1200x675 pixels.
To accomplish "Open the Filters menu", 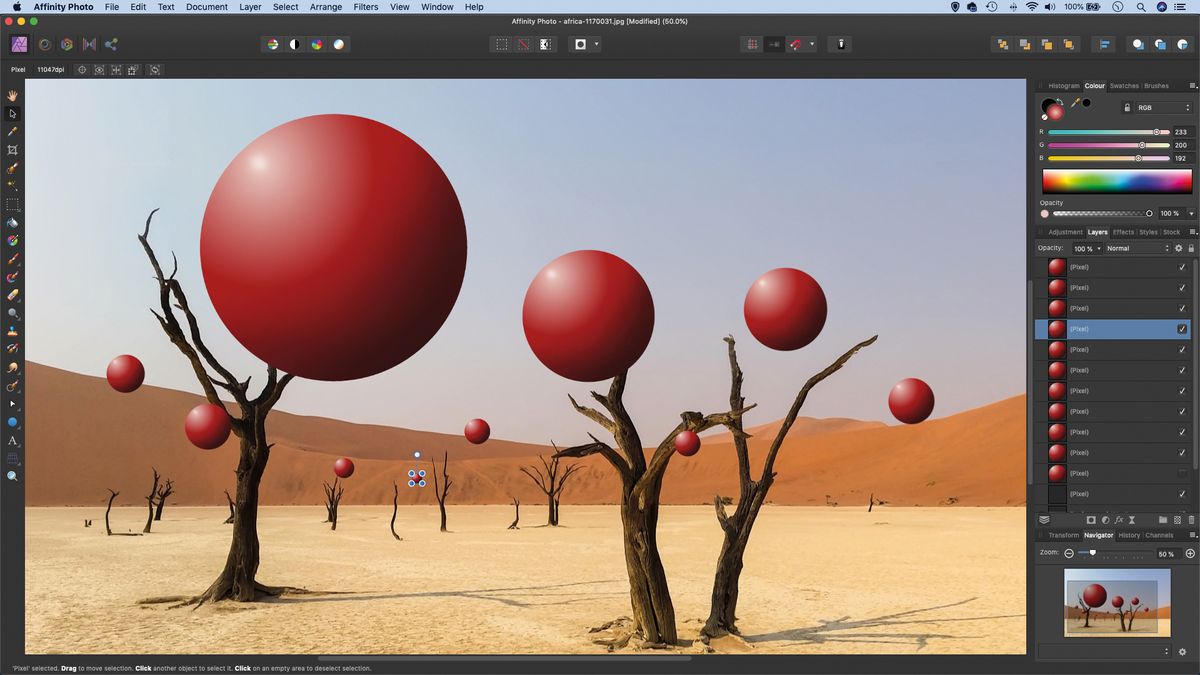I will (365, 7).
